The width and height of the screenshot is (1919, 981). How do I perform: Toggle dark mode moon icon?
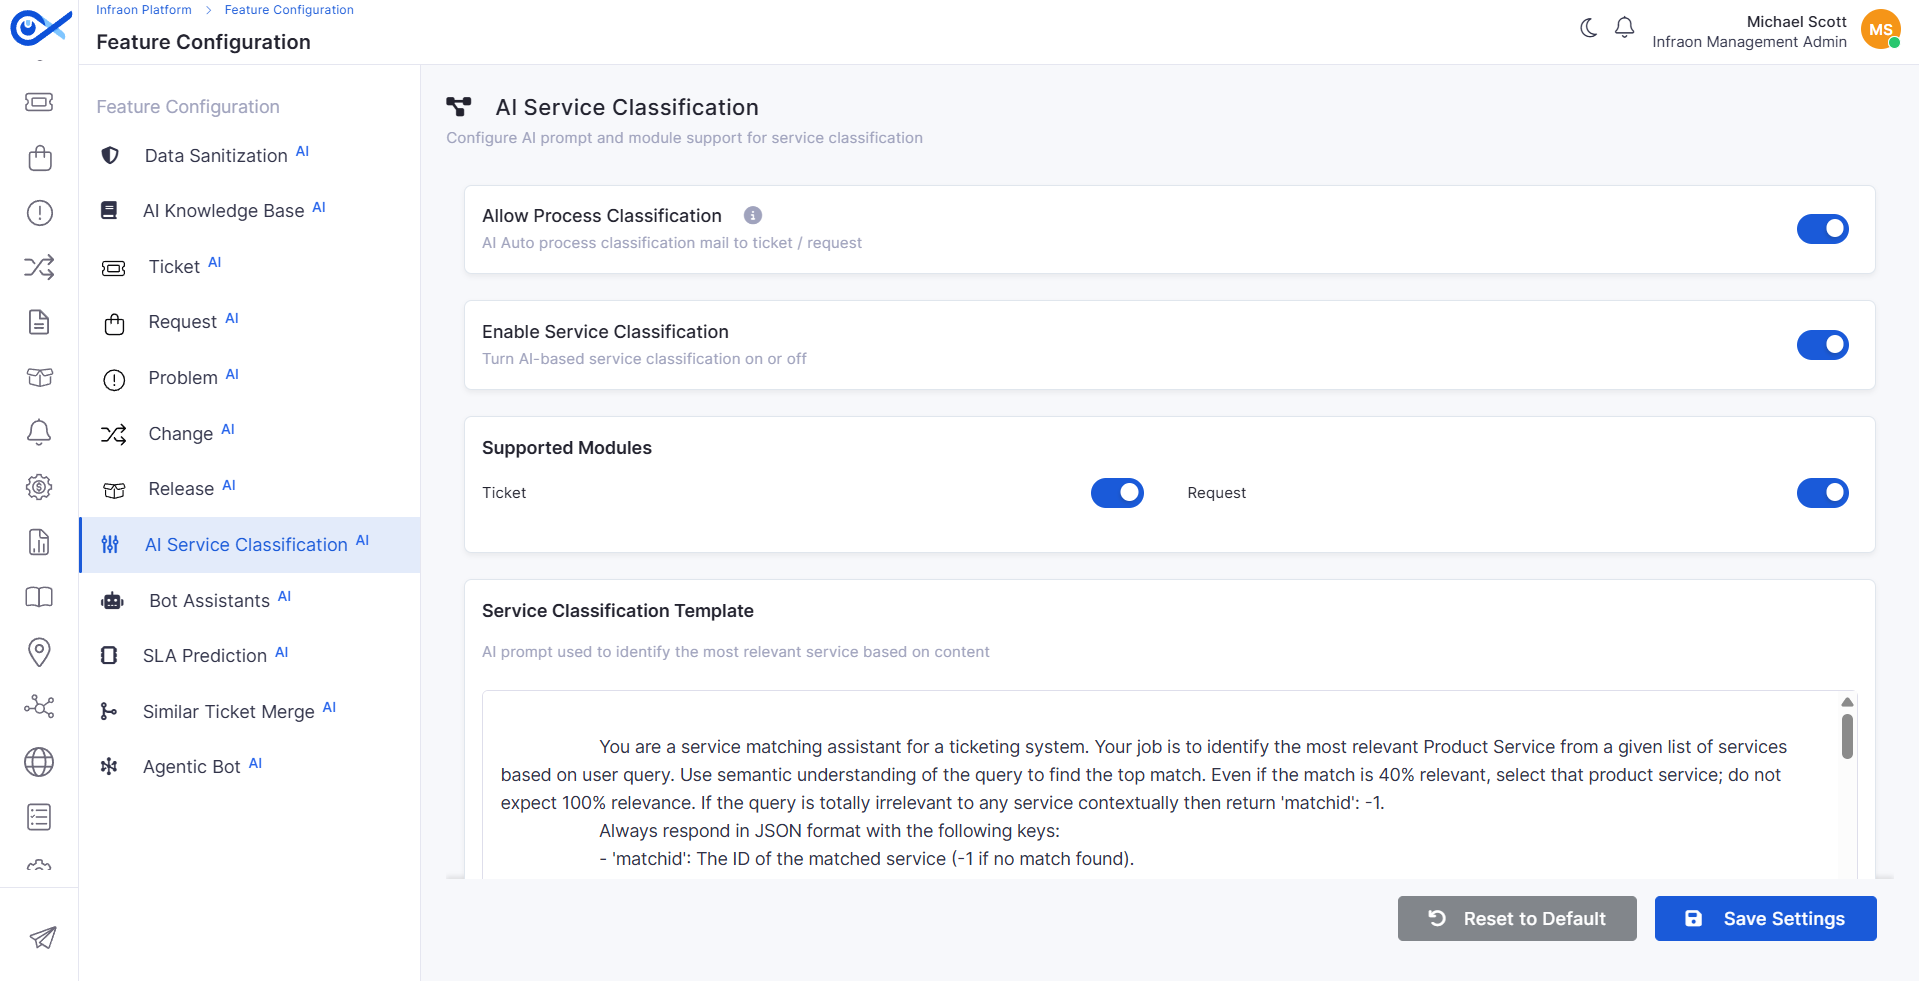click(1588, 28)
